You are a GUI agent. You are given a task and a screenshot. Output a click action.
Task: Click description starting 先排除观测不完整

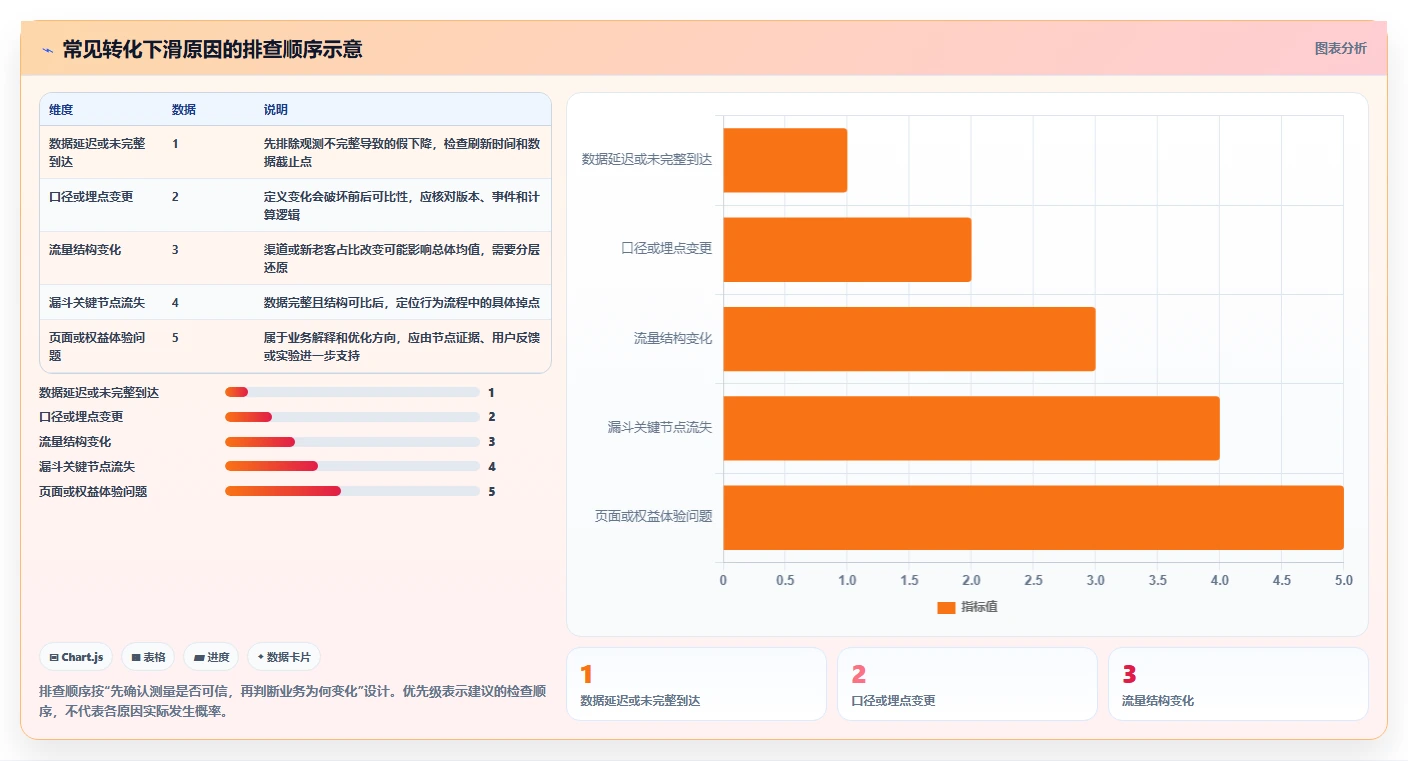pos(402,152)
